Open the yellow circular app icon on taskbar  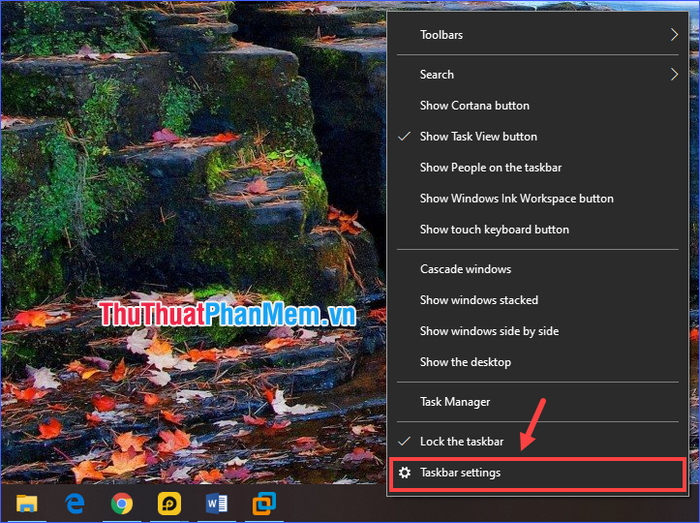[169, 504]
